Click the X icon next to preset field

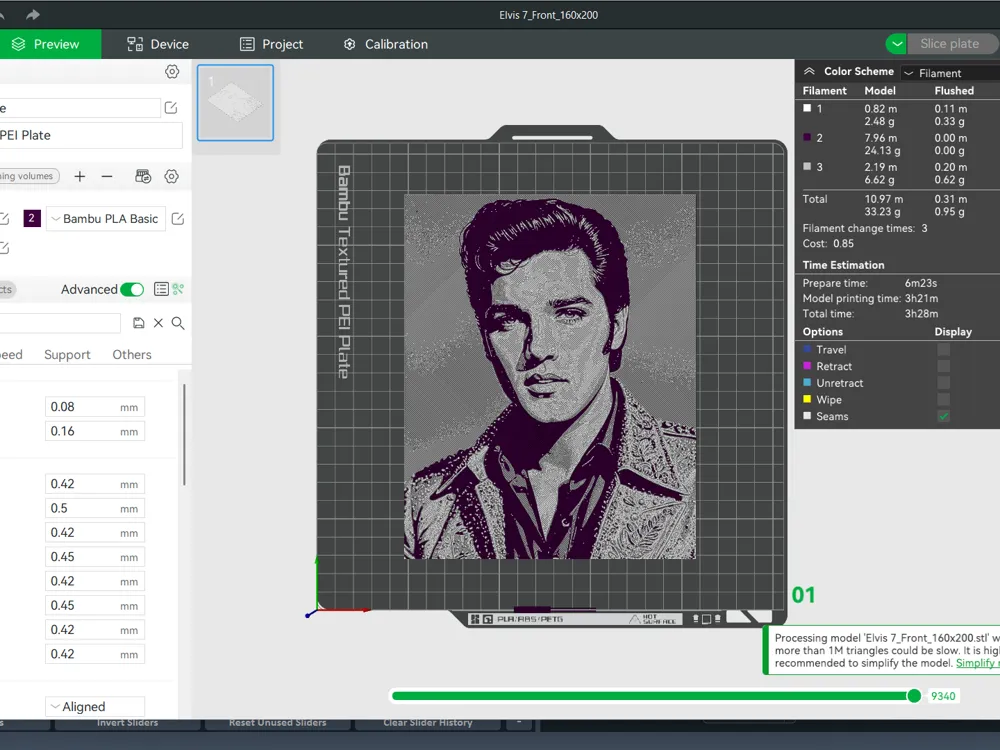[x=158, y=323]
